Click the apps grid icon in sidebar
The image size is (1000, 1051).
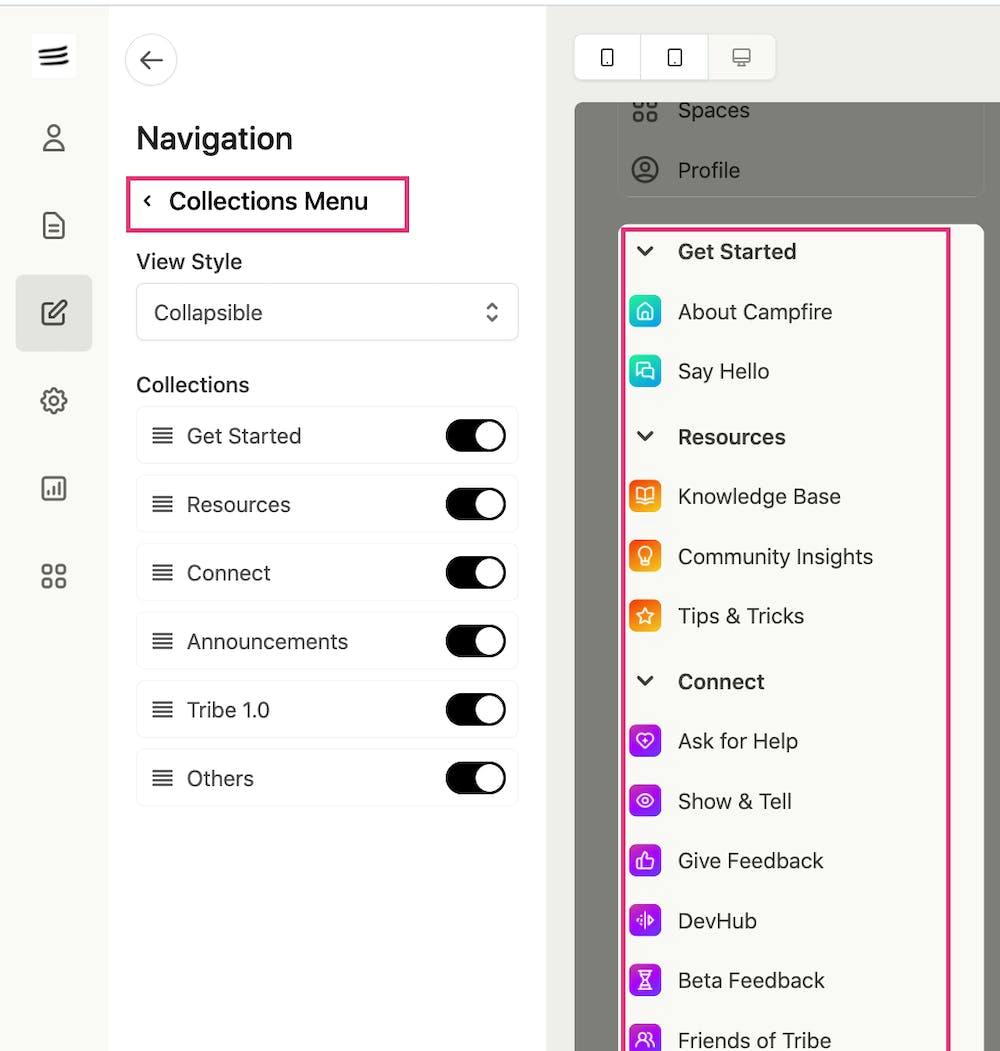(54, 575)
